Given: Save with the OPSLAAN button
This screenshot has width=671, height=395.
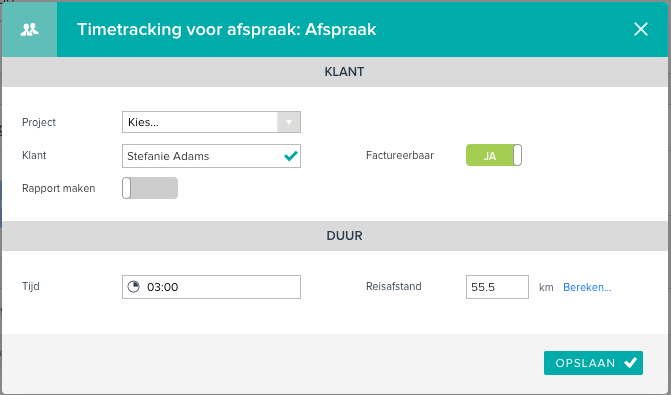Looking at the screenshot, I should tap(593, 363).
